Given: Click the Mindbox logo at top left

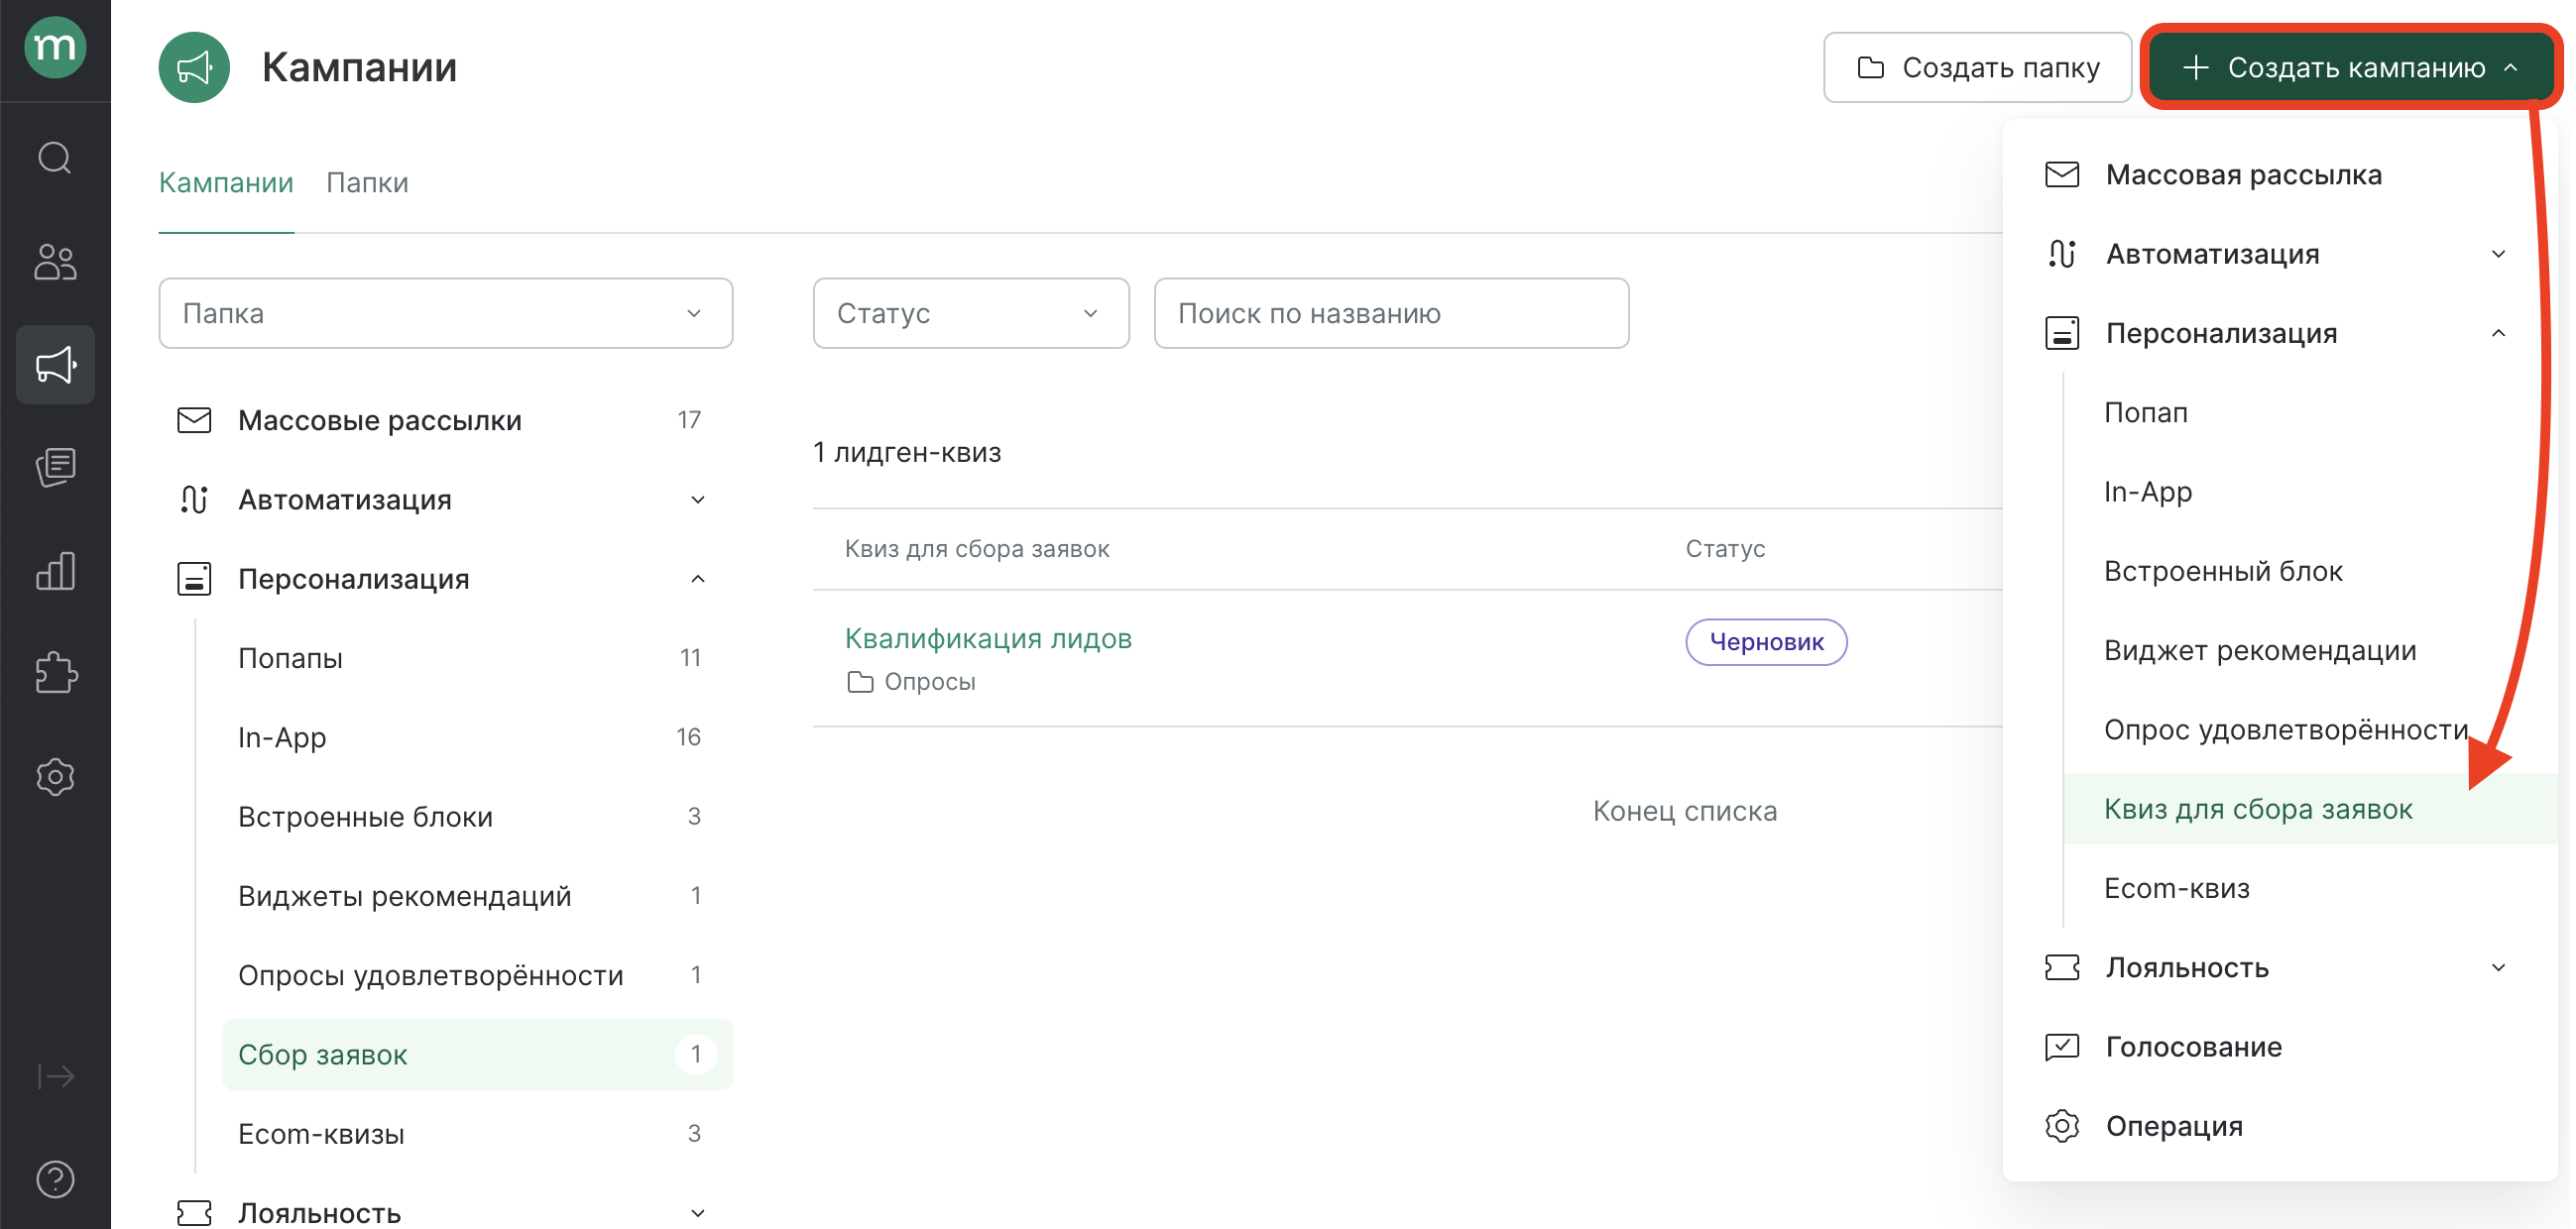Looking at the screenshot, I should (x=55, y=47).
